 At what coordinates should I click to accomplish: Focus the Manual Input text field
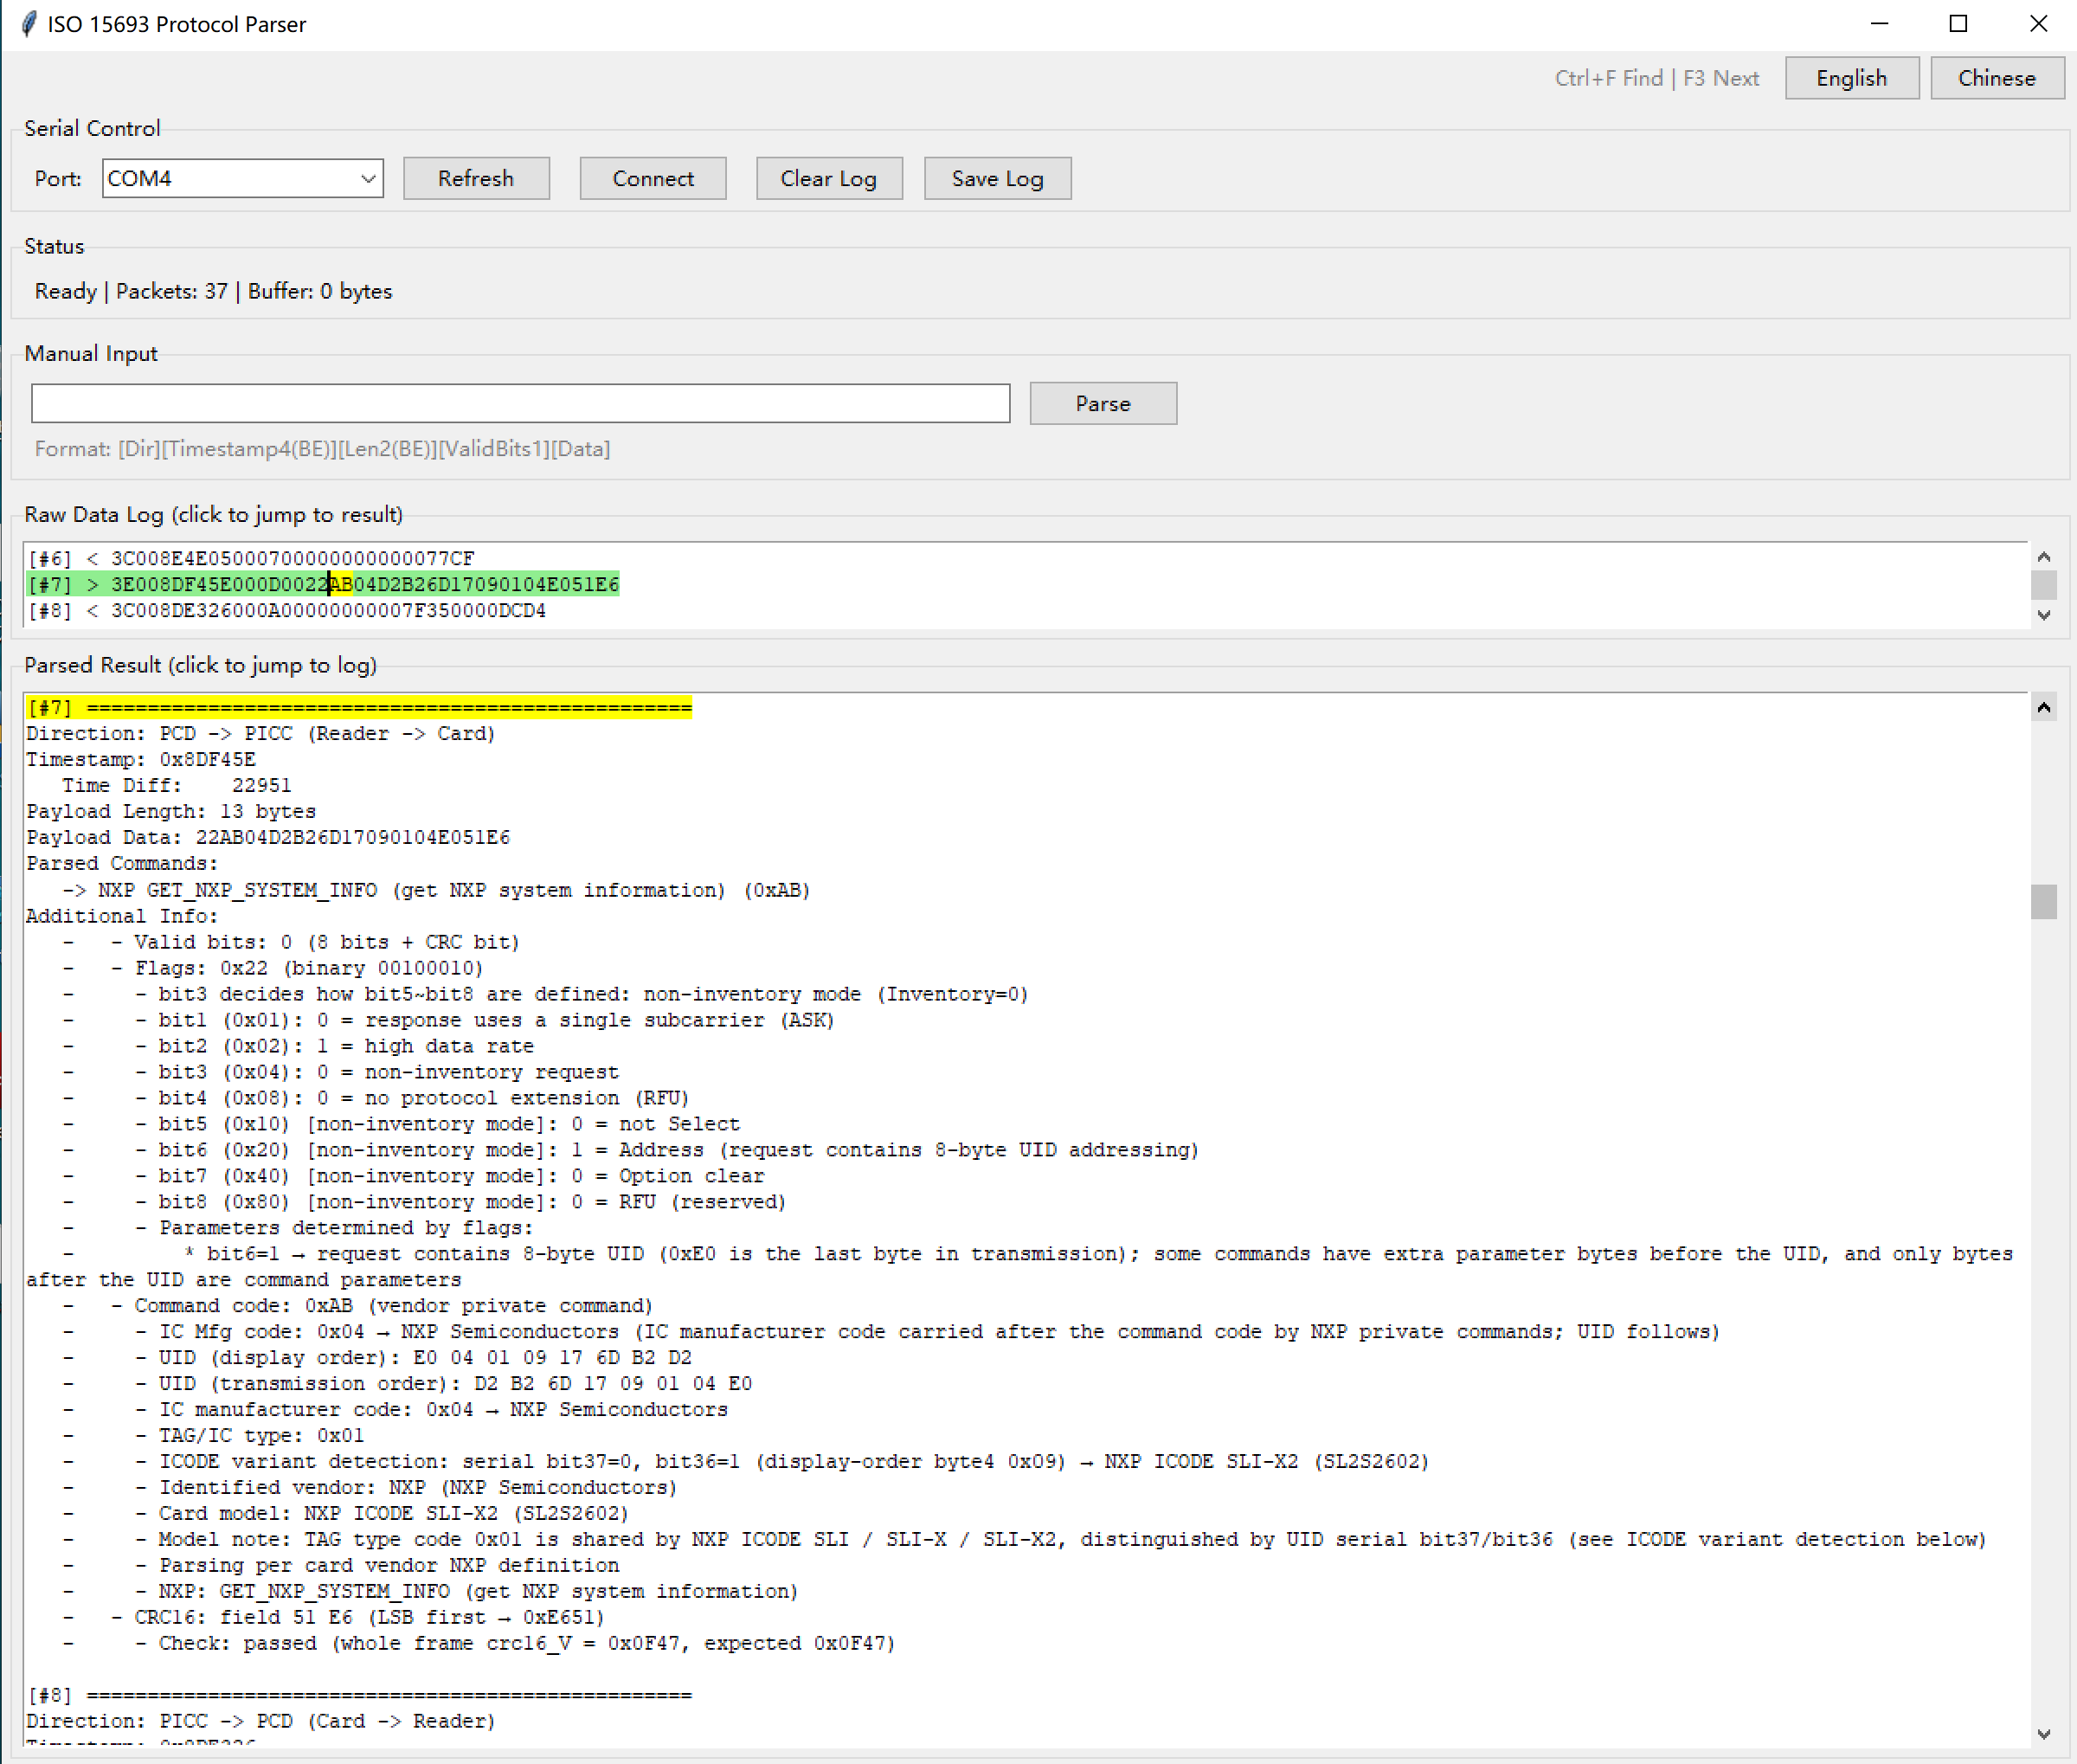tap(520, 403)
